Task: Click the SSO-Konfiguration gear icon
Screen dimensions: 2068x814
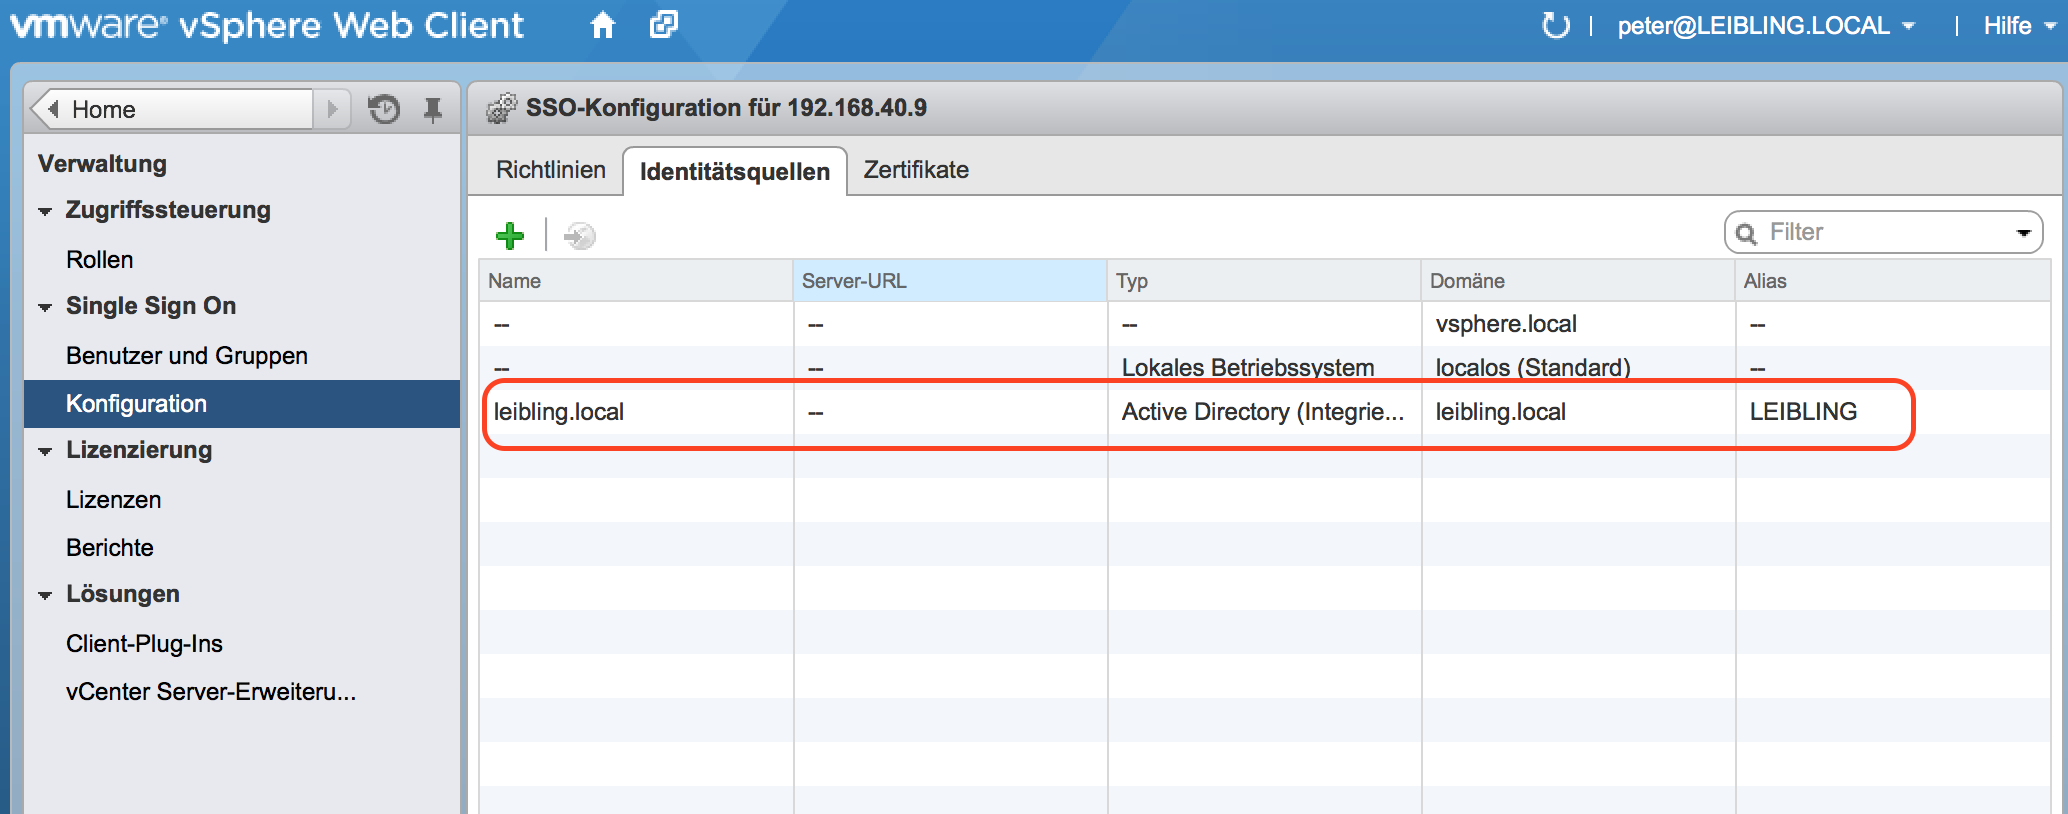Action: pos(501,108)
